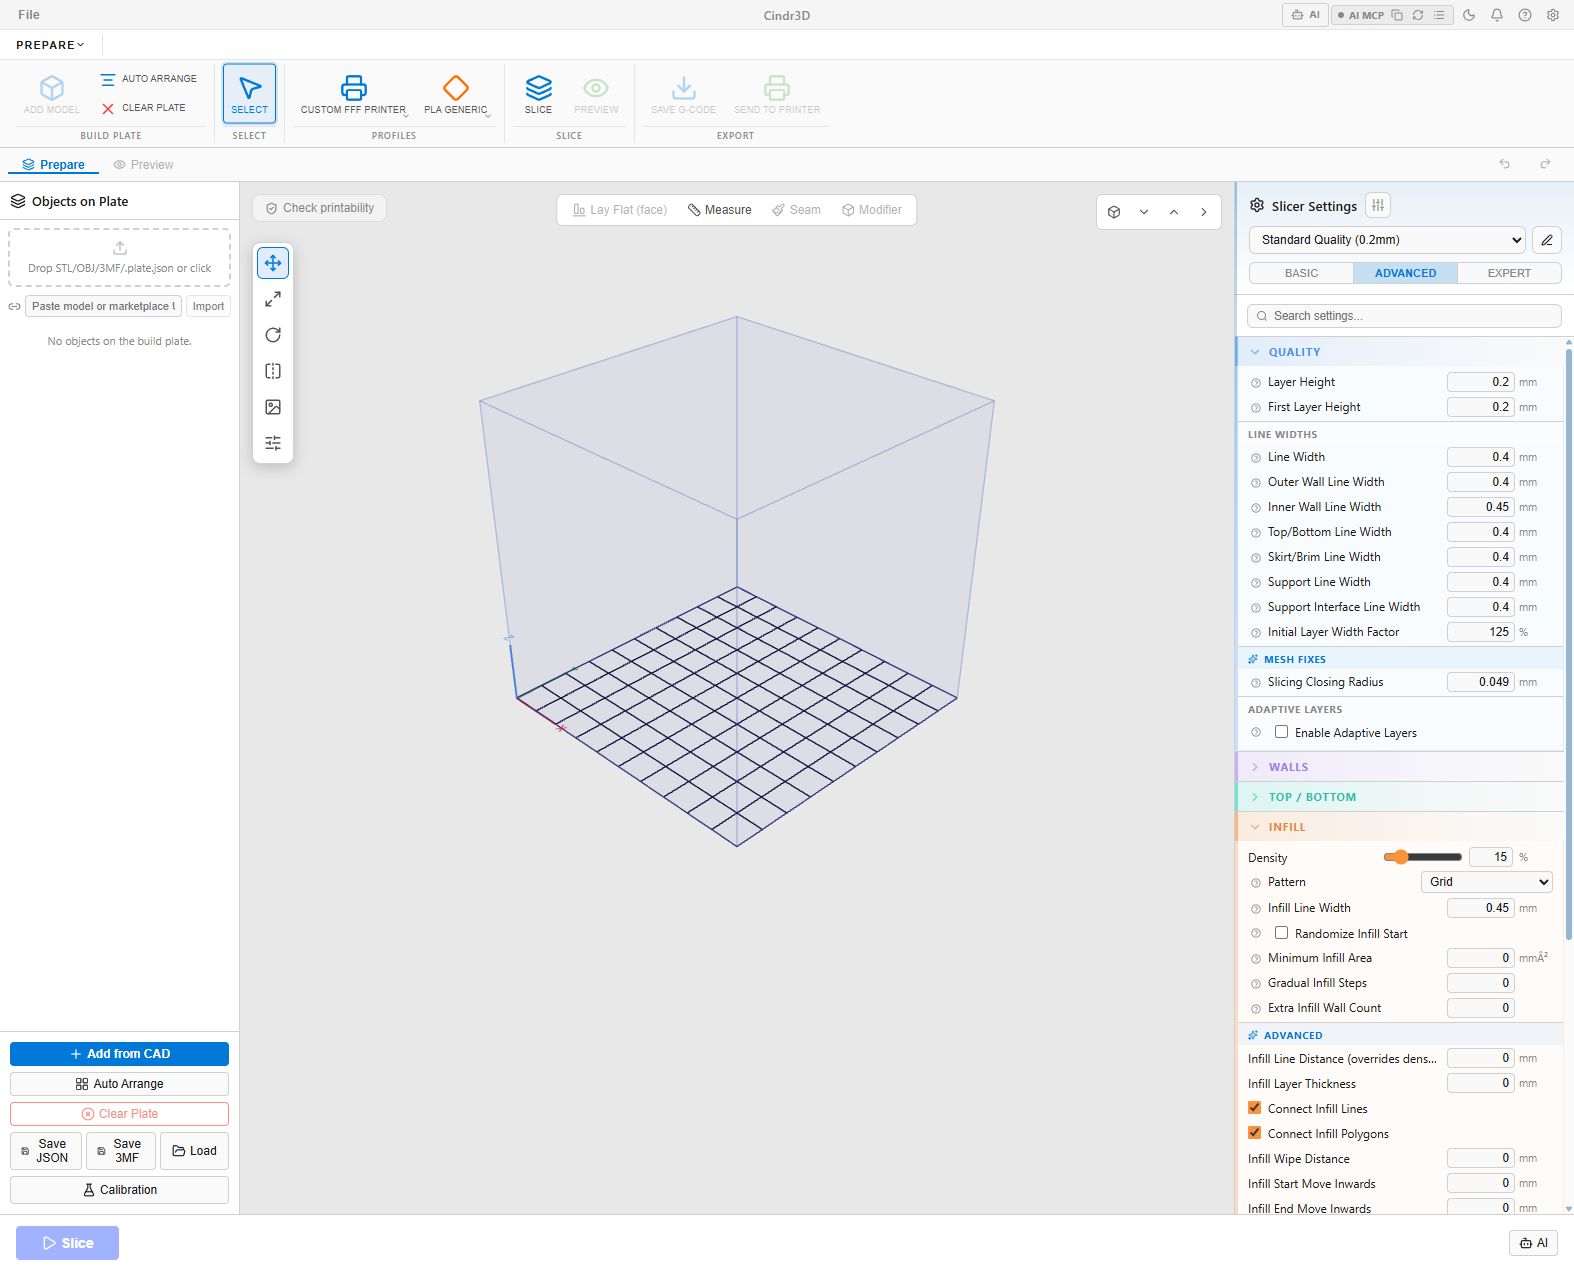Select the Advanced settings tab

[1405, 273]
